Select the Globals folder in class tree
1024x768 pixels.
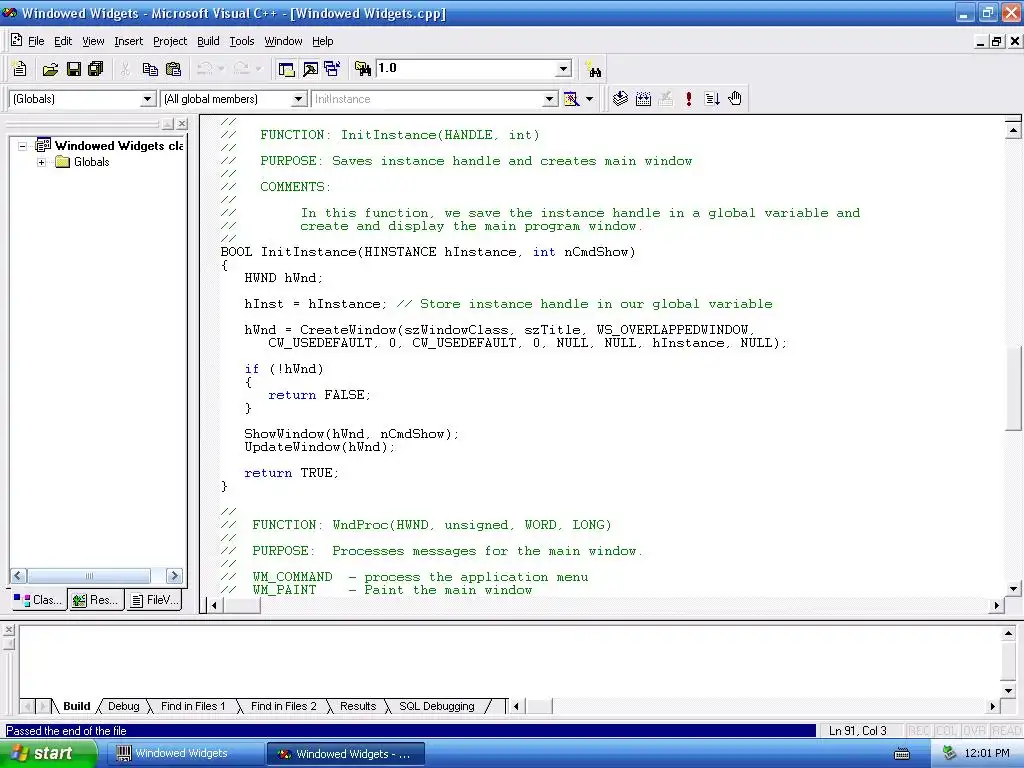pyautogui.click(x=91, y=162)
